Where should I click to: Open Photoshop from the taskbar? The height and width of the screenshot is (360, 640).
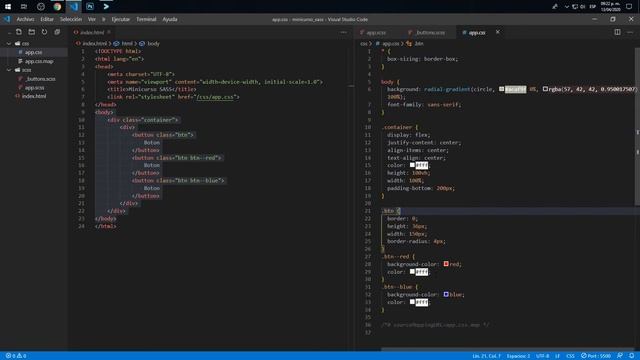pos(90,7)
